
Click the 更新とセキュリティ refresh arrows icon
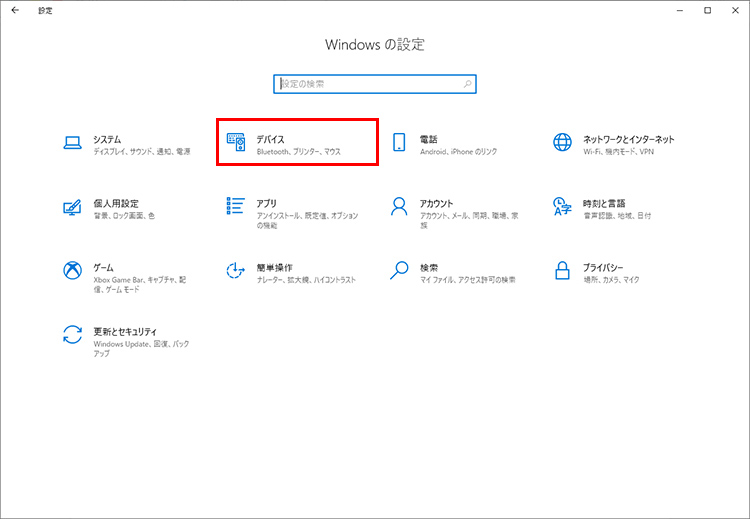[72, 335]
